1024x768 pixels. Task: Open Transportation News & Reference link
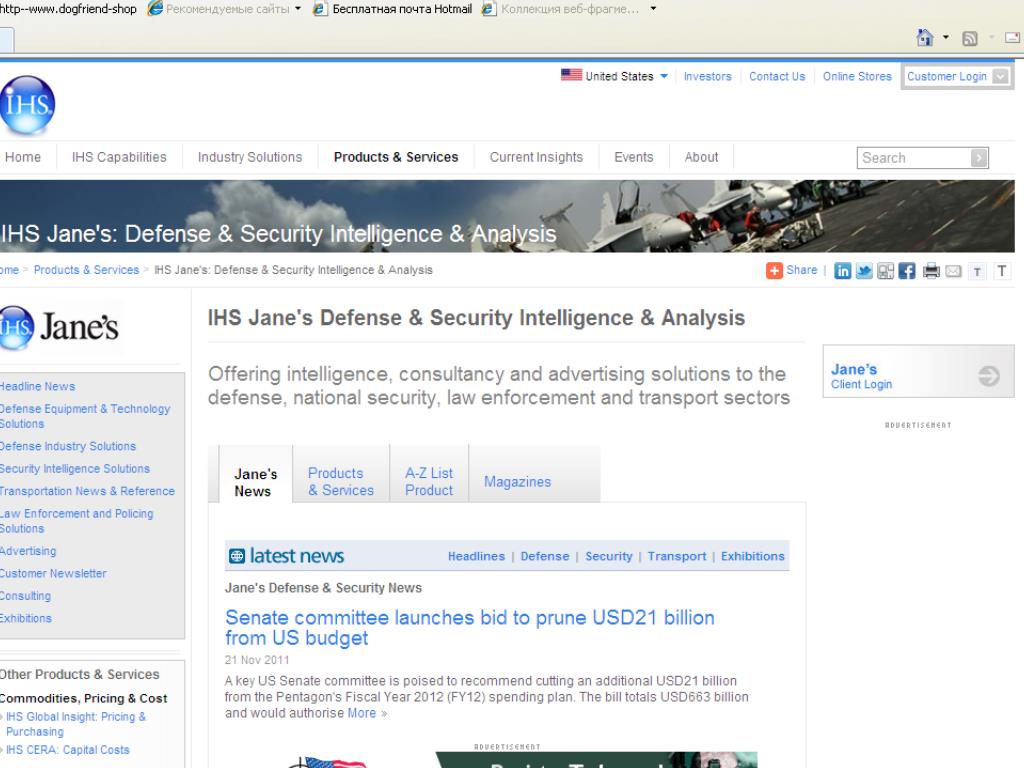[x=88, y=491]
